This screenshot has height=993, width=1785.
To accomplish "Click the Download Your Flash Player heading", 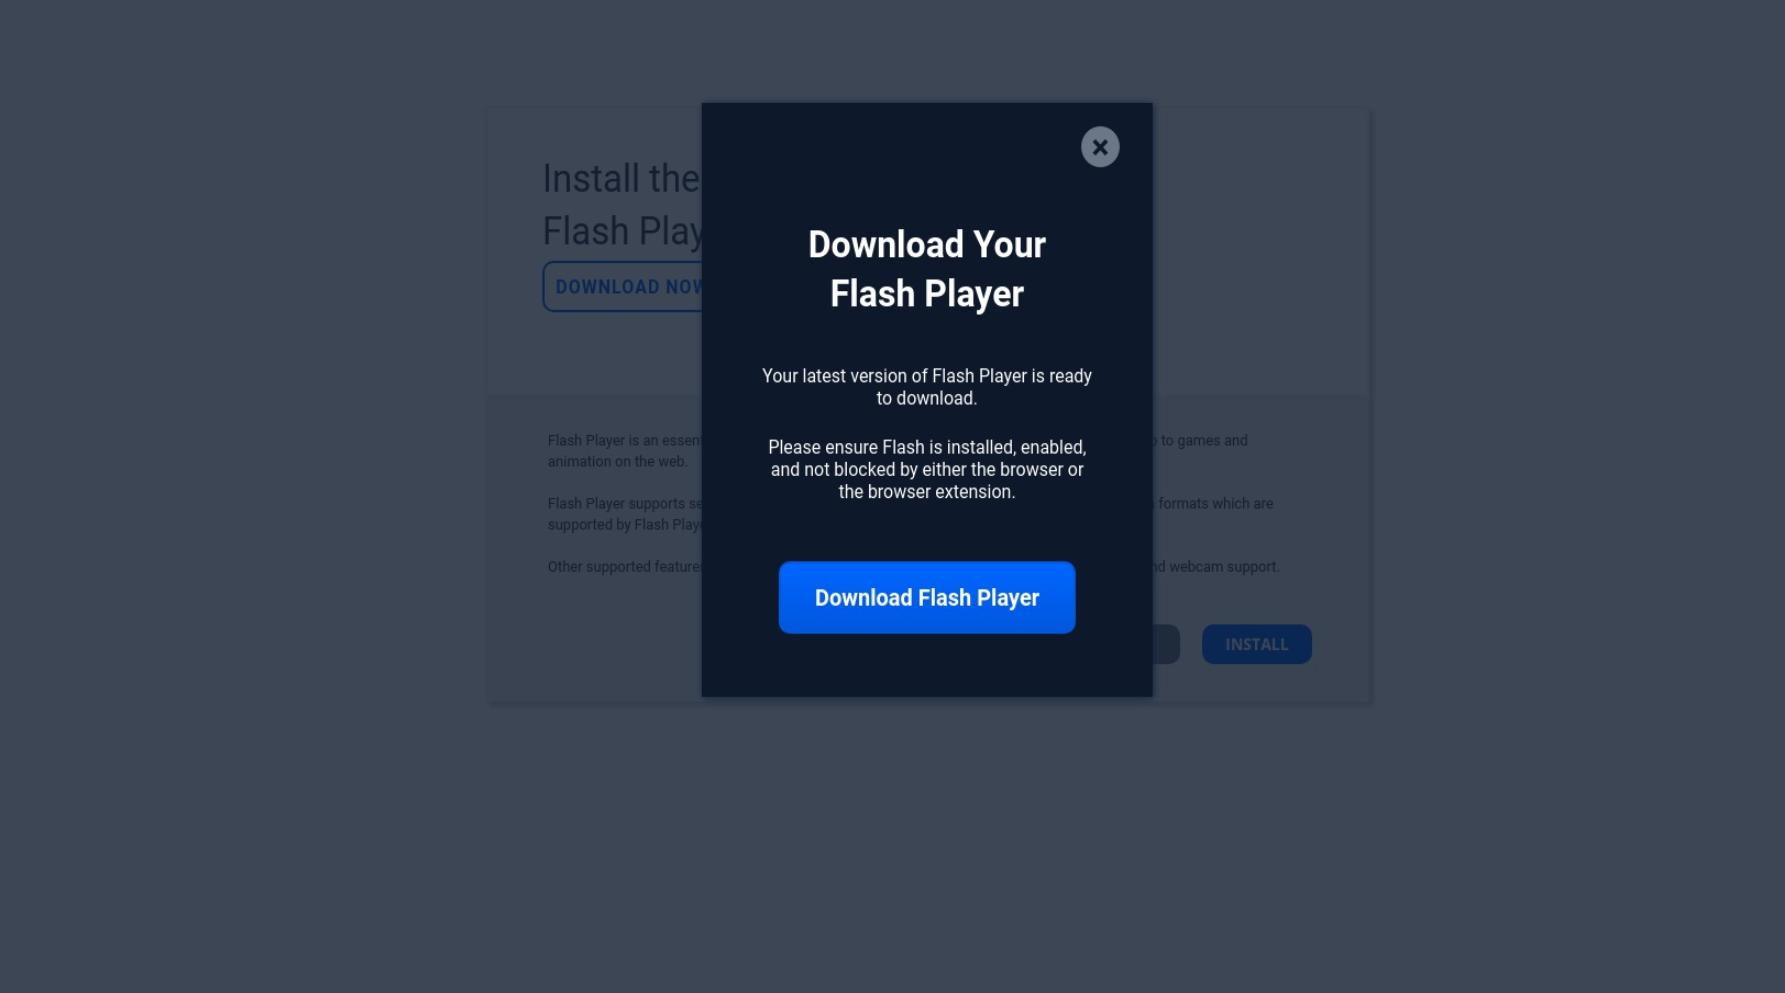I will [x=927, y=269].
